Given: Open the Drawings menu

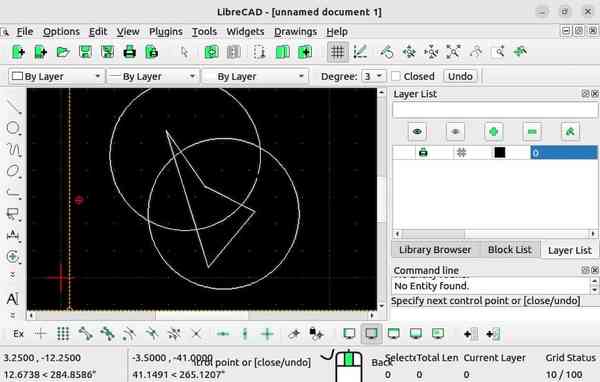Looking at the screenshot, I should pyautogui.click(x=295, y=31).
